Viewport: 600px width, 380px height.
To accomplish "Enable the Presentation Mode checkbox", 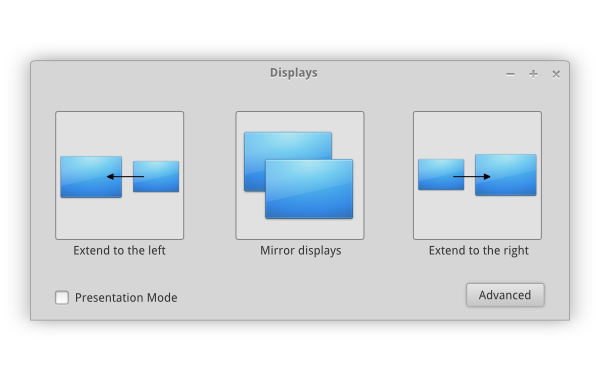I will click(x=62, y=297).
